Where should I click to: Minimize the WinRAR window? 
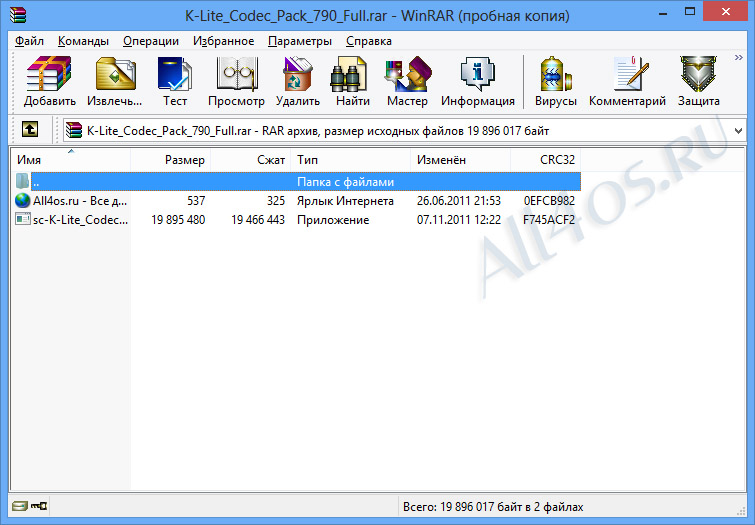(x=663, y=13)
